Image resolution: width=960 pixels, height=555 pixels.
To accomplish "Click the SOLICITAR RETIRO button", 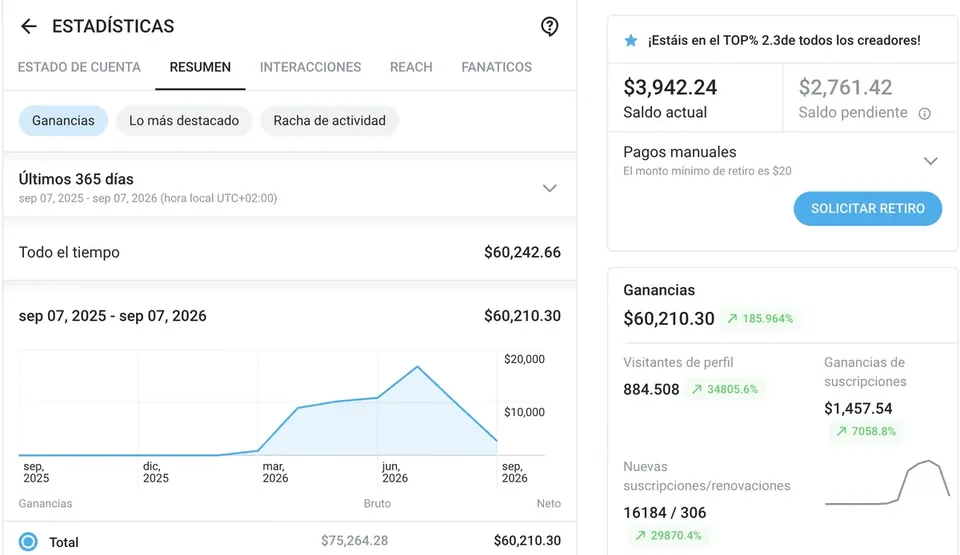I will [x=868, y=208].
